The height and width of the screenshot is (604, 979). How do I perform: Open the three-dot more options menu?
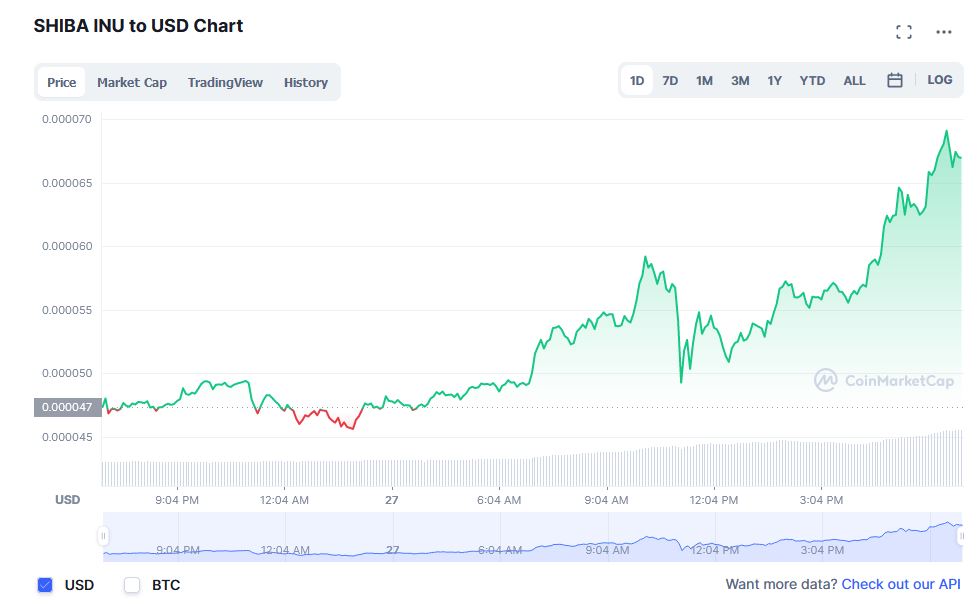point(944,32)
